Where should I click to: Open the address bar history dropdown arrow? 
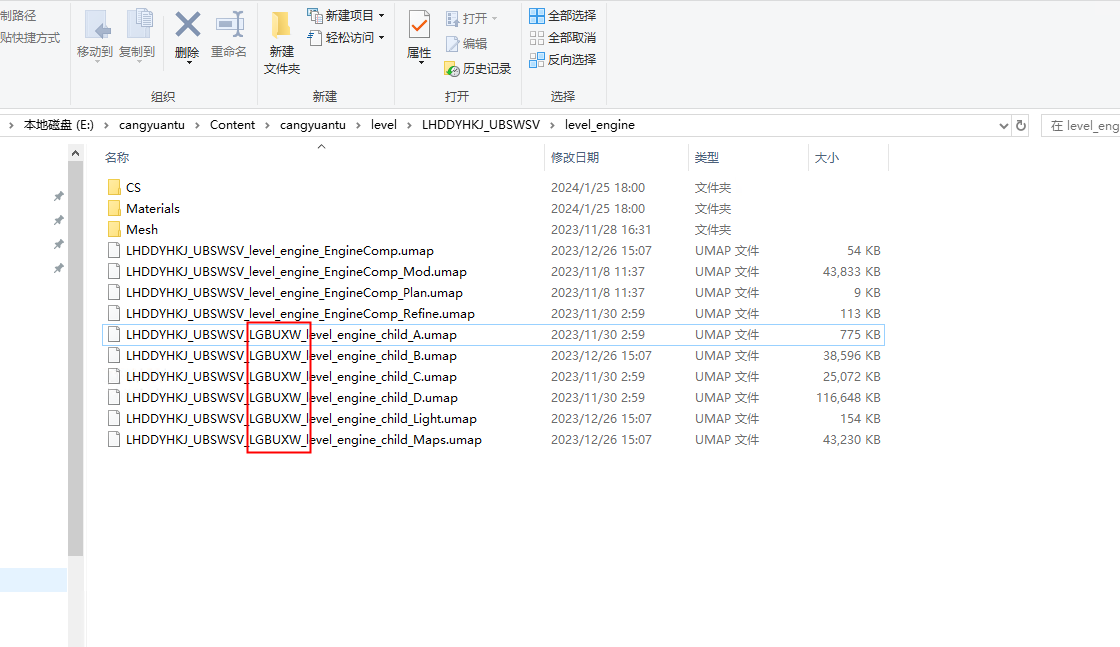[1004, 126]
